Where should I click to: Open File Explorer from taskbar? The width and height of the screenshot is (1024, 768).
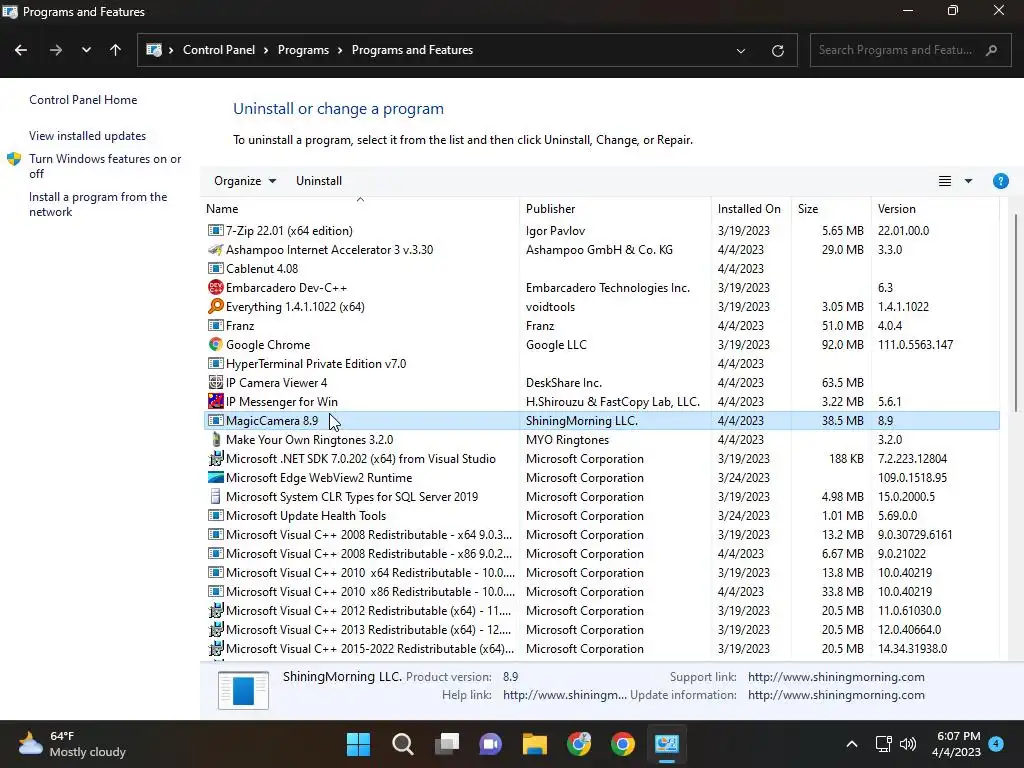535,744
